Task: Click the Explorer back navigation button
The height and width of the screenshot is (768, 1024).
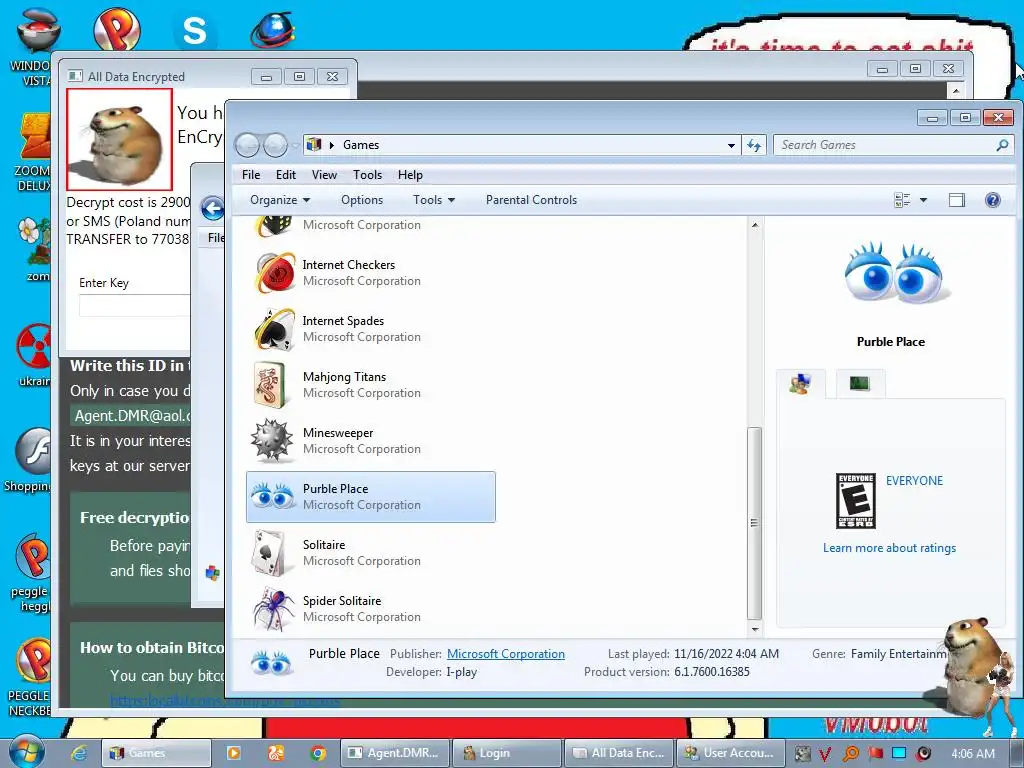Action: [x=248, y=145]
